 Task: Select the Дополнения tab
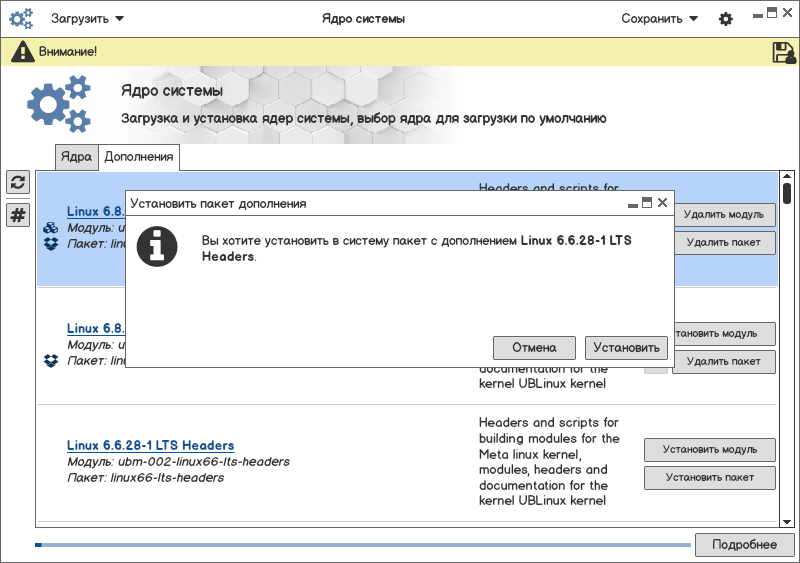point(139,157)
